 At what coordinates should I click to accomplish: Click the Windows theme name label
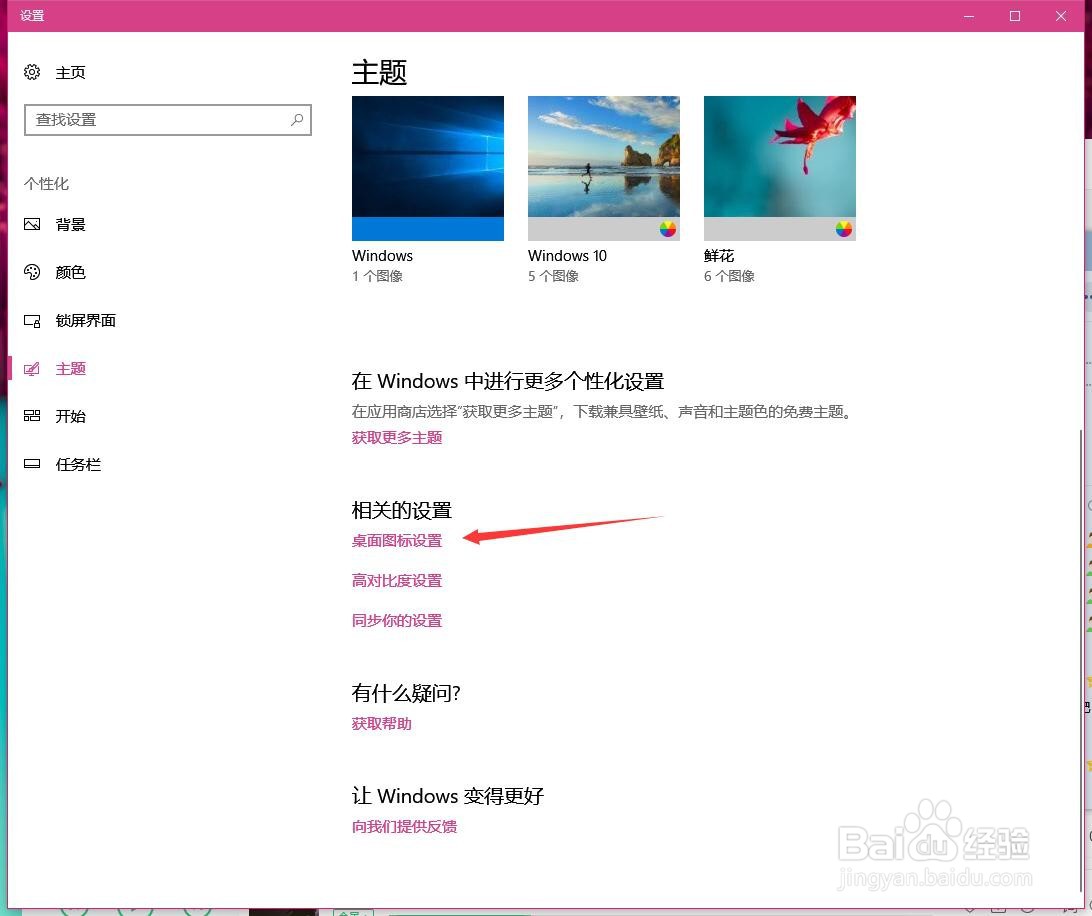(x=382, y=256)
